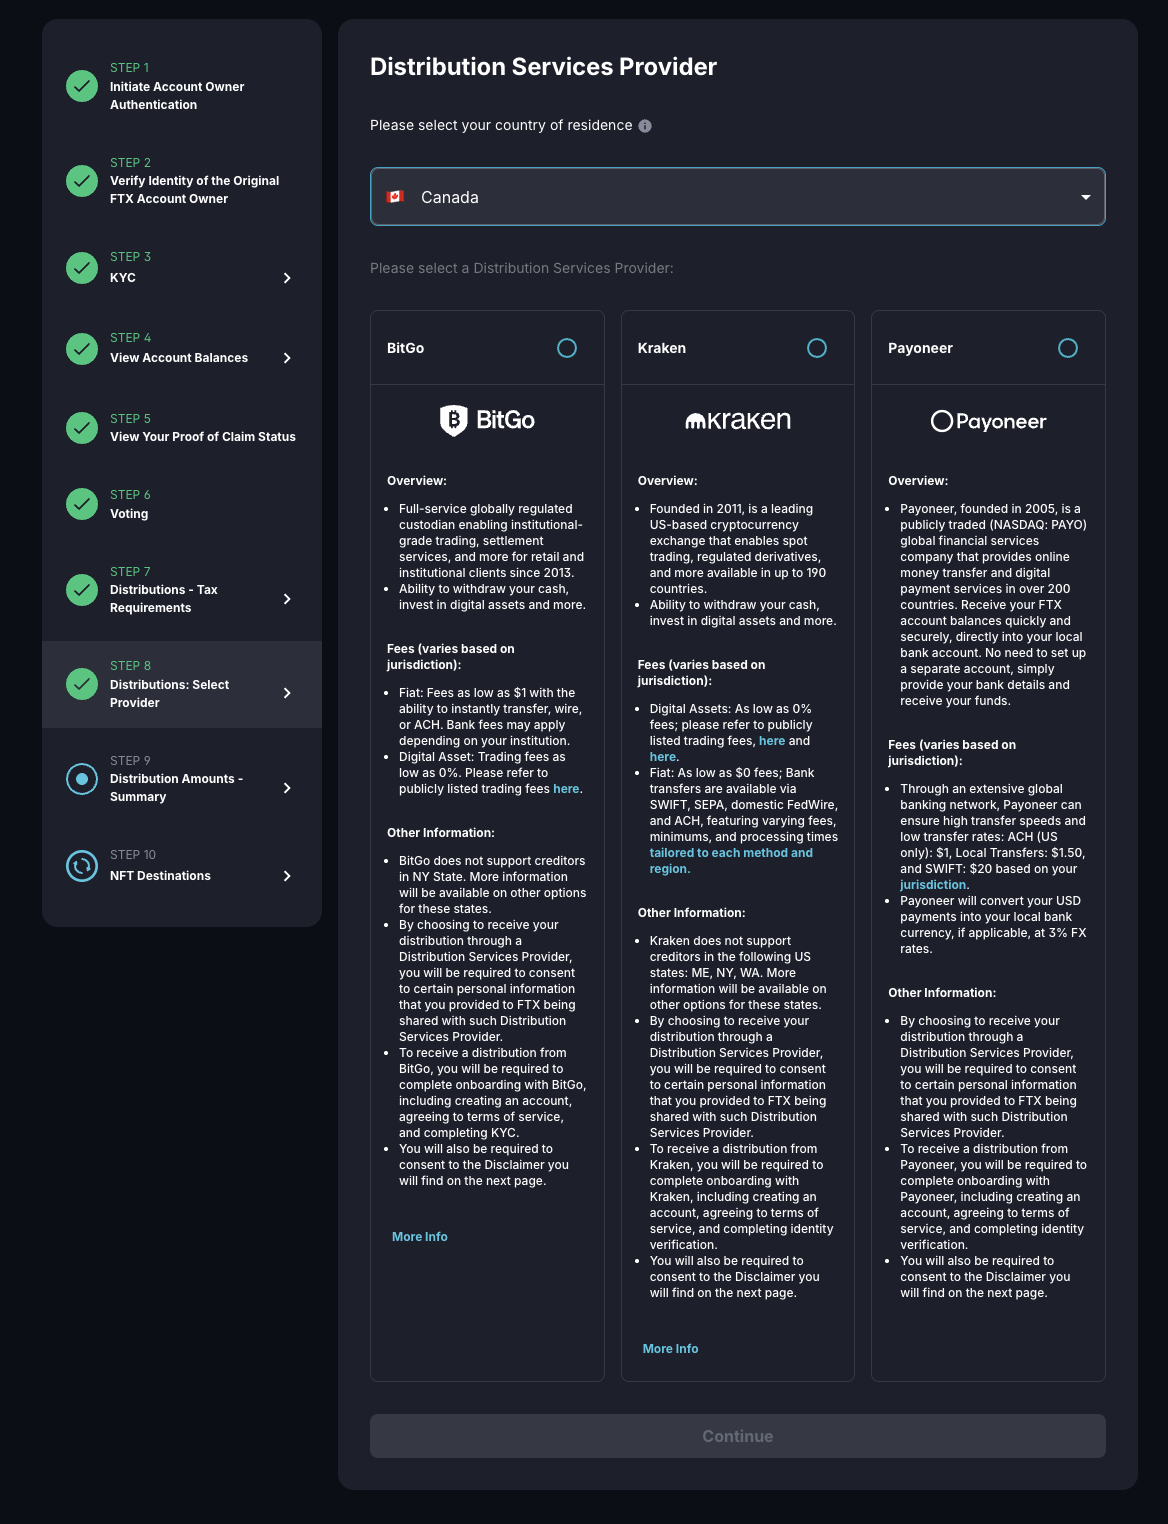Click the info icon beside country of residence
This screenshot has height=1524, width=1168.
point(645,126)
